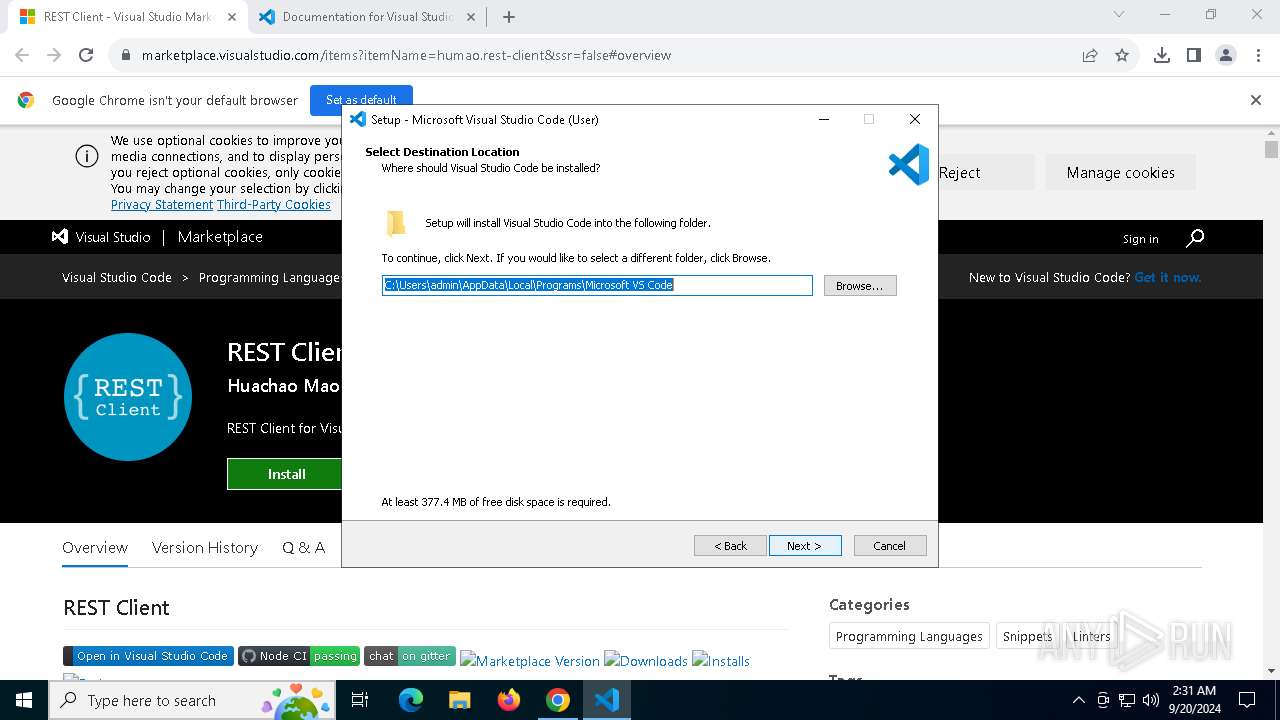Open the Privacy Statement link
The width and height of the screenshot is (1280, 720).
pyautogui.click(x=162, y=205)
